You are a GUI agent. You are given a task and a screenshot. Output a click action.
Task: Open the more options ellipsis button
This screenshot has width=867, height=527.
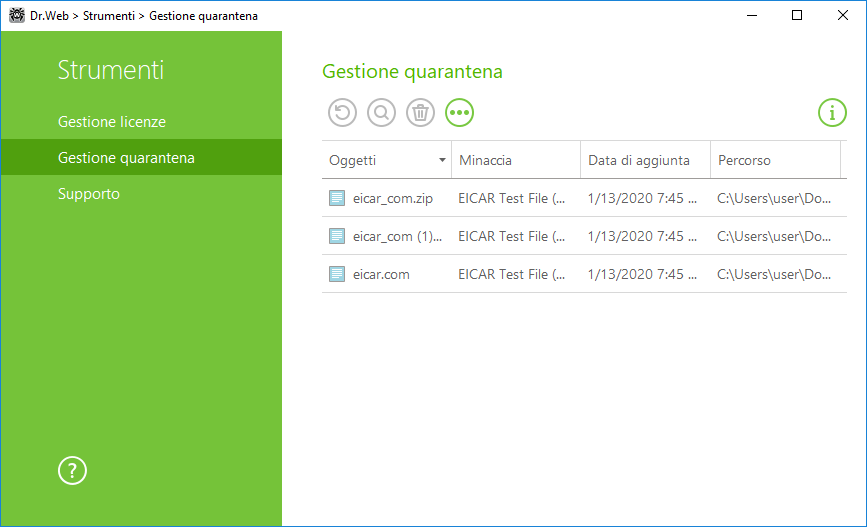pos(460,113)
